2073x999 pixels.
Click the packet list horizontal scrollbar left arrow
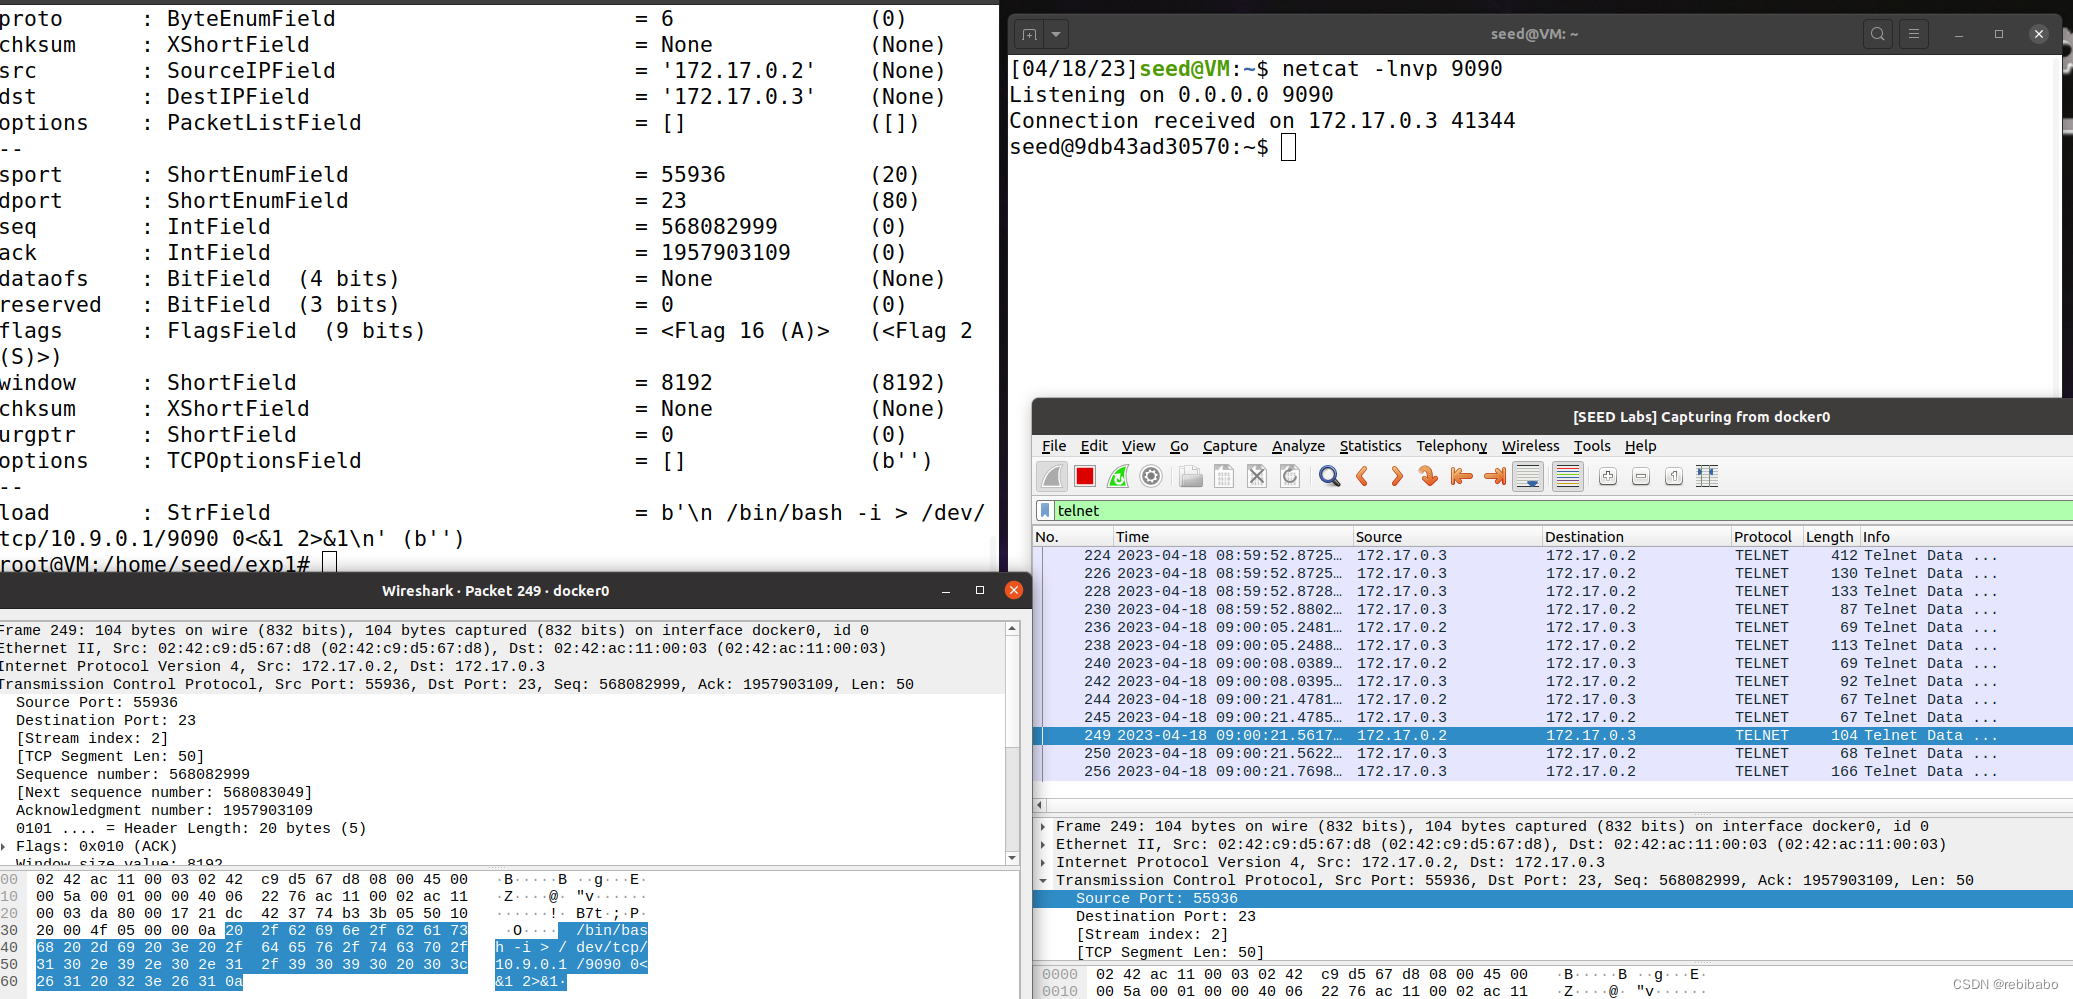pyautogui.click(x=1040, y=805)
